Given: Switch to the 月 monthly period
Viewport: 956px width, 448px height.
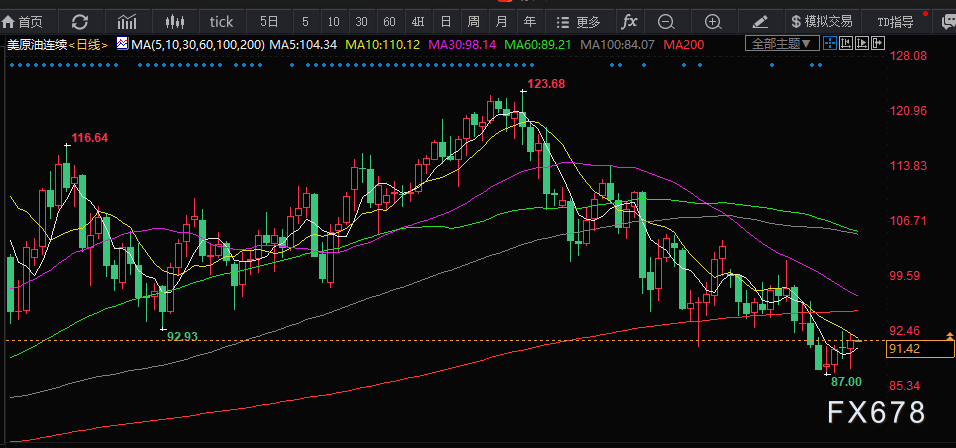Looking at the screenshot, I should 502,22.
